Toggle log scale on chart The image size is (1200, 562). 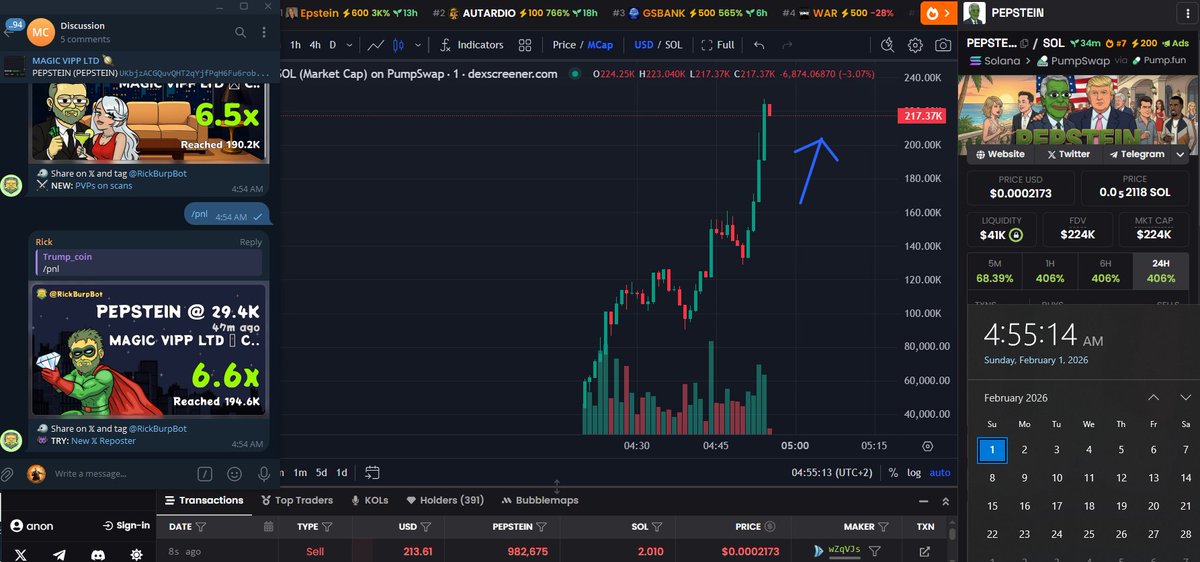pyautogui.click(x=914, y=472)
